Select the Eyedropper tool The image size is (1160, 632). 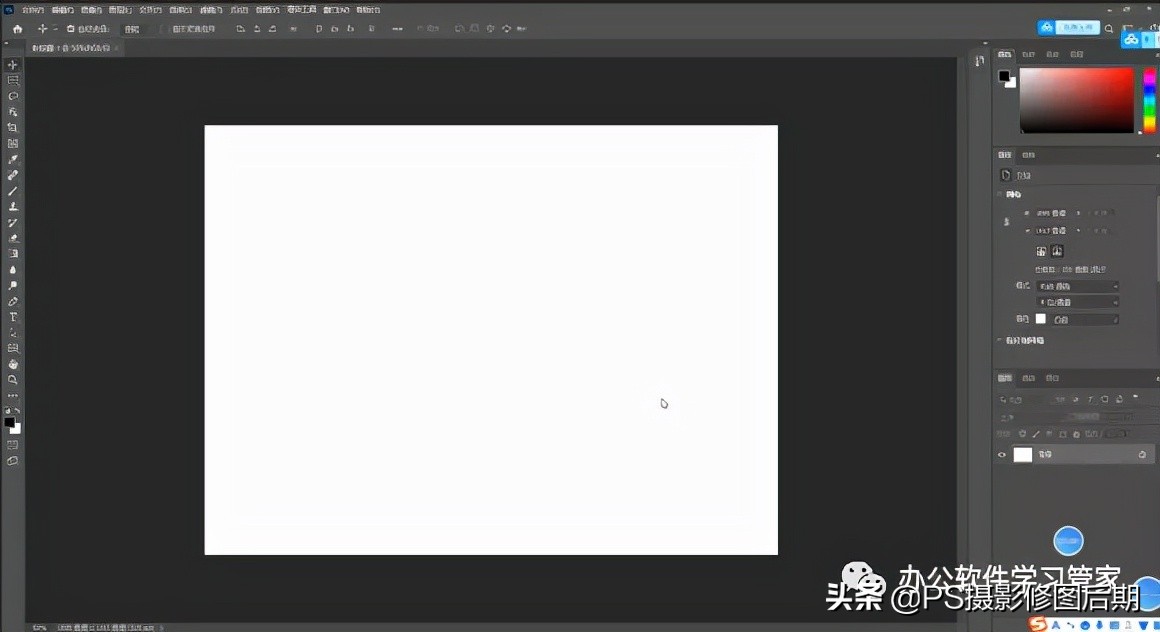click(x=13, y=159)
